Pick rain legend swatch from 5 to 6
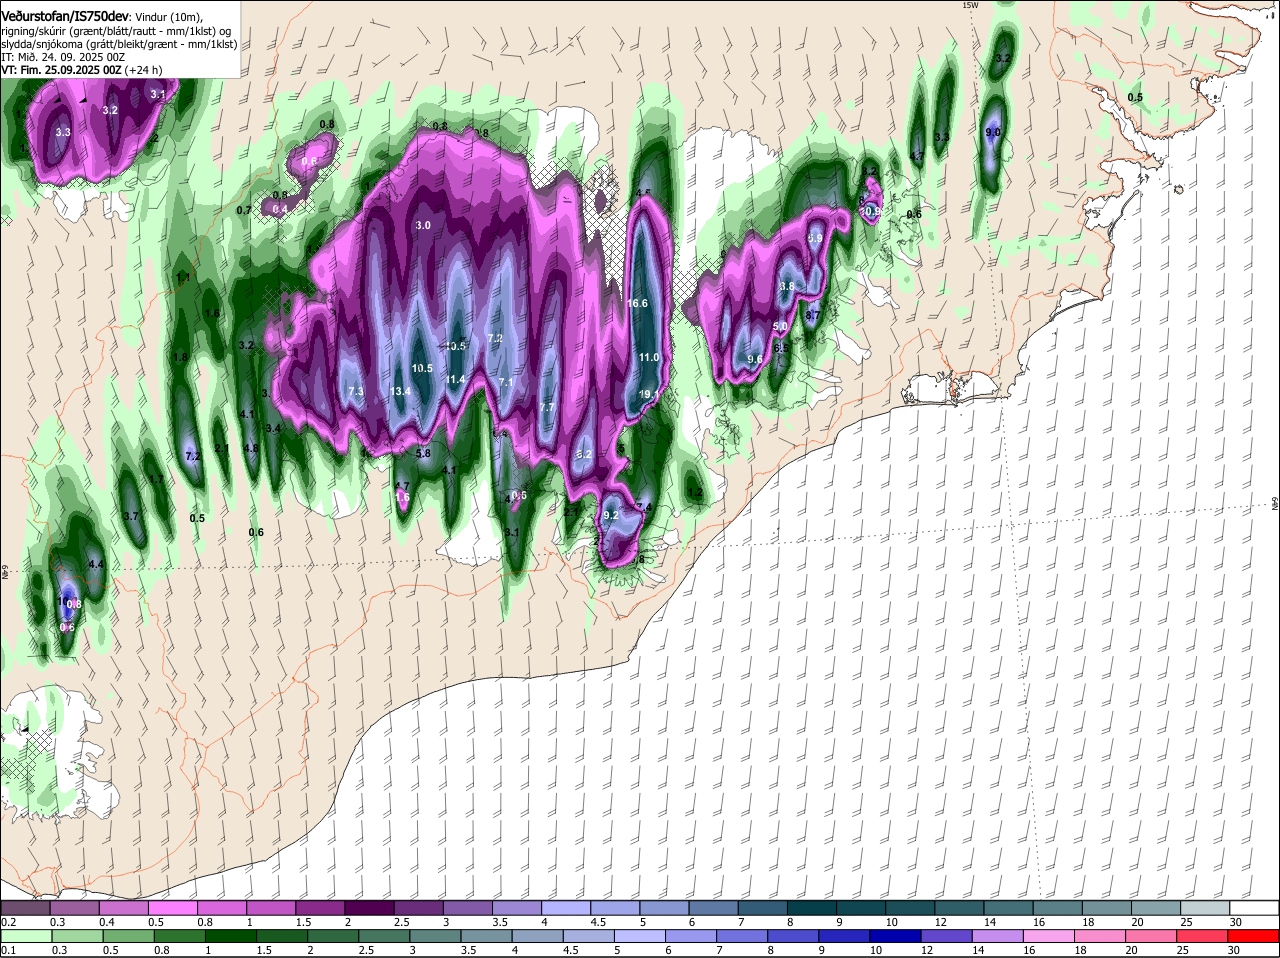The height and width of the screenshot is (958, 1280). [642, 936]
